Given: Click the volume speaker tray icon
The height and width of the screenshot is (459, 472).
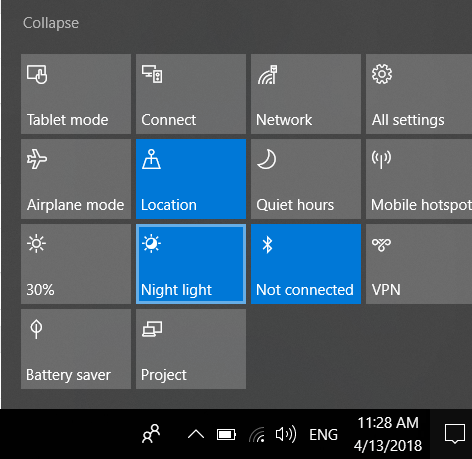Looking at the screenshot, I should (286, 434).
